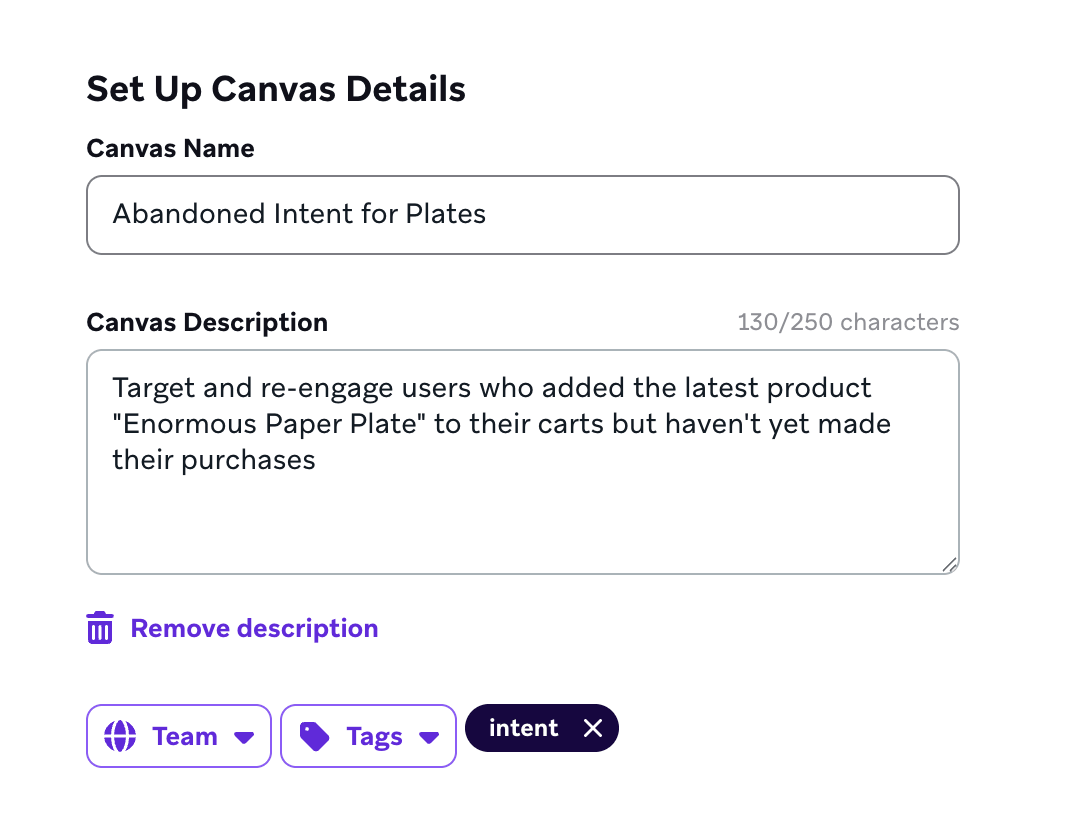The image size is (1070, 814).
Task: Open the Team selector by its label
Action: pos(185,736)
